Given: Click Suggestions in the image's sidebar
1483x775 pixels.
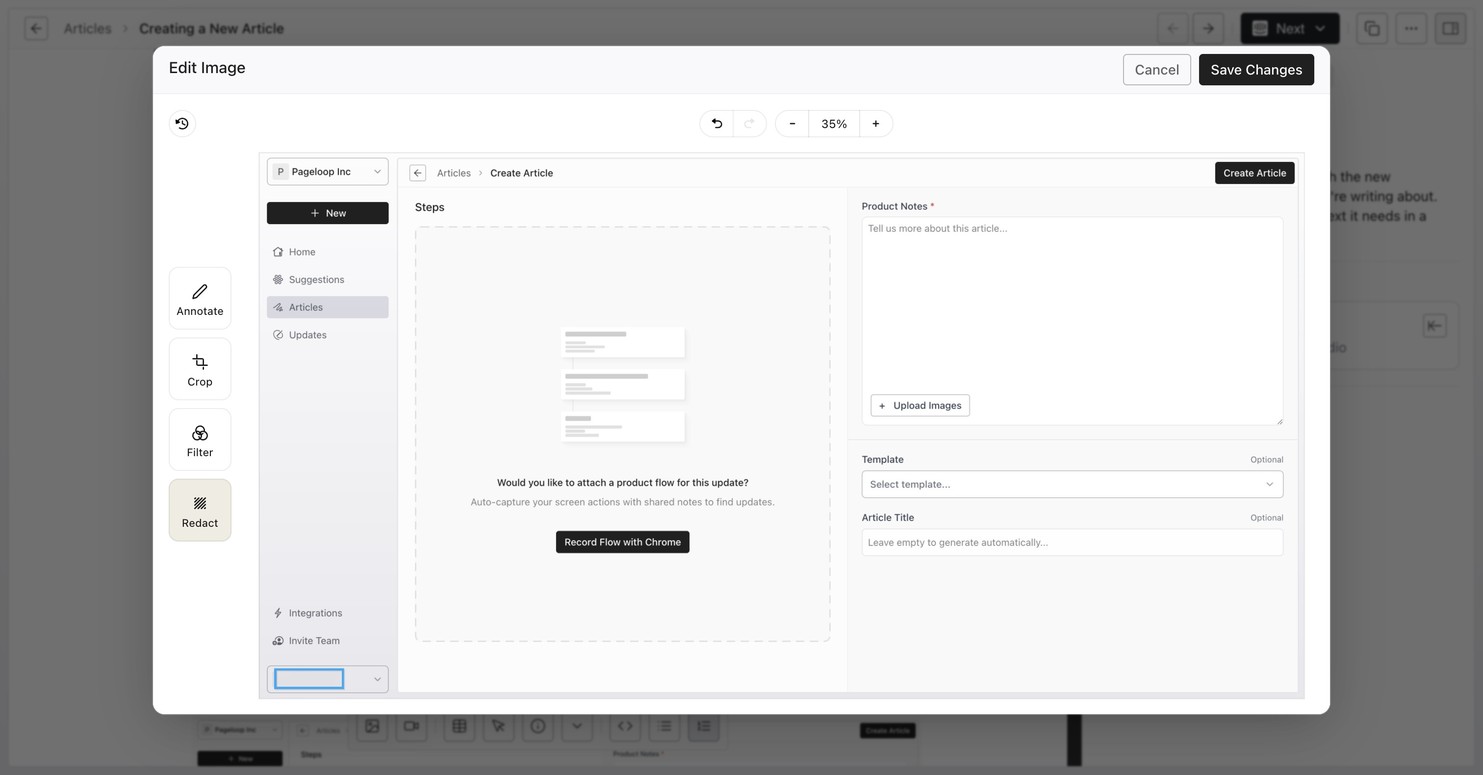Looking at the screenshot, I should [328, 280].
